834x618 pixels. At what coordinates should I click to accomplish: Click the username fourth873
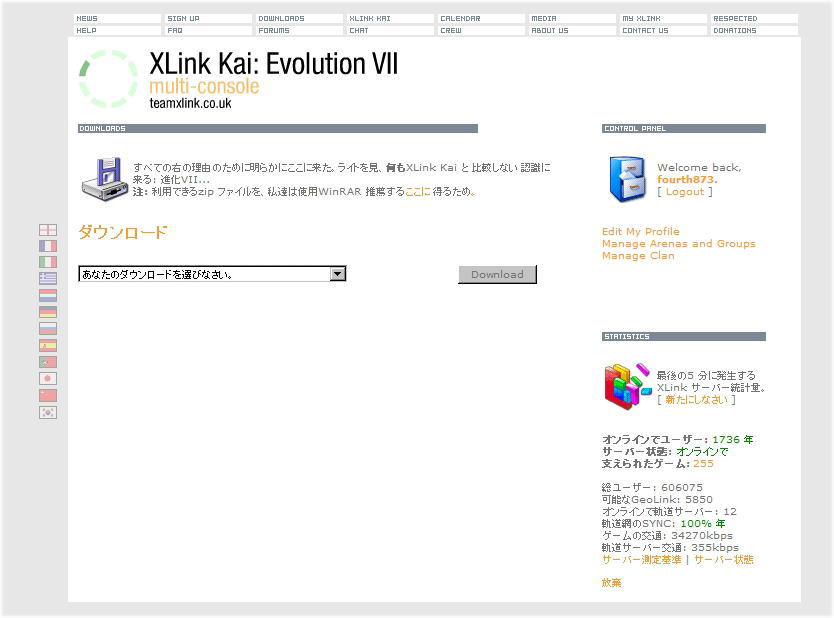pos(687,180)
